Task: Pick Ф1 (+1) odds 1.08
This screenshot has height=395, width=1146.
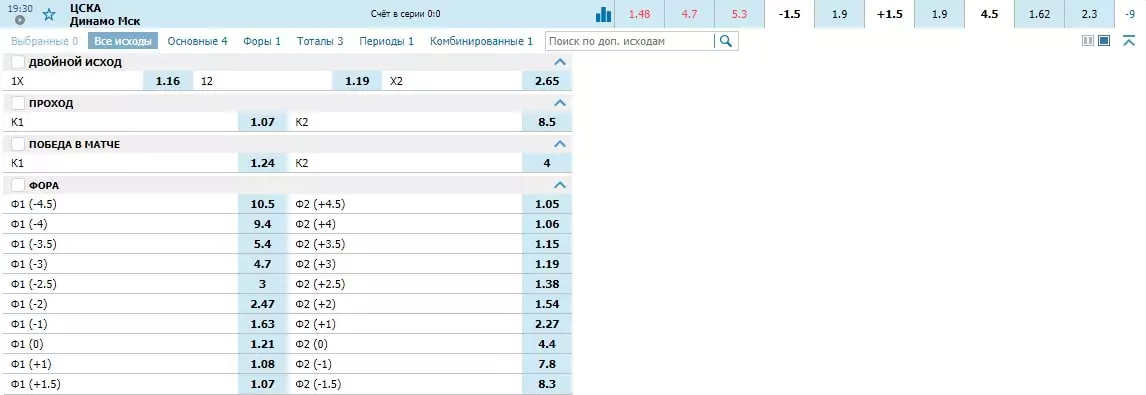Action: coord(262,364)
